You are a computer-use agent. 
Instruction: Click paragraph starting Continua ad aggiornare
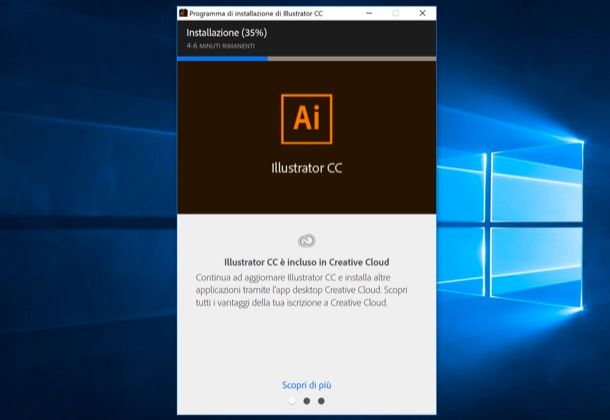[301, 290]
